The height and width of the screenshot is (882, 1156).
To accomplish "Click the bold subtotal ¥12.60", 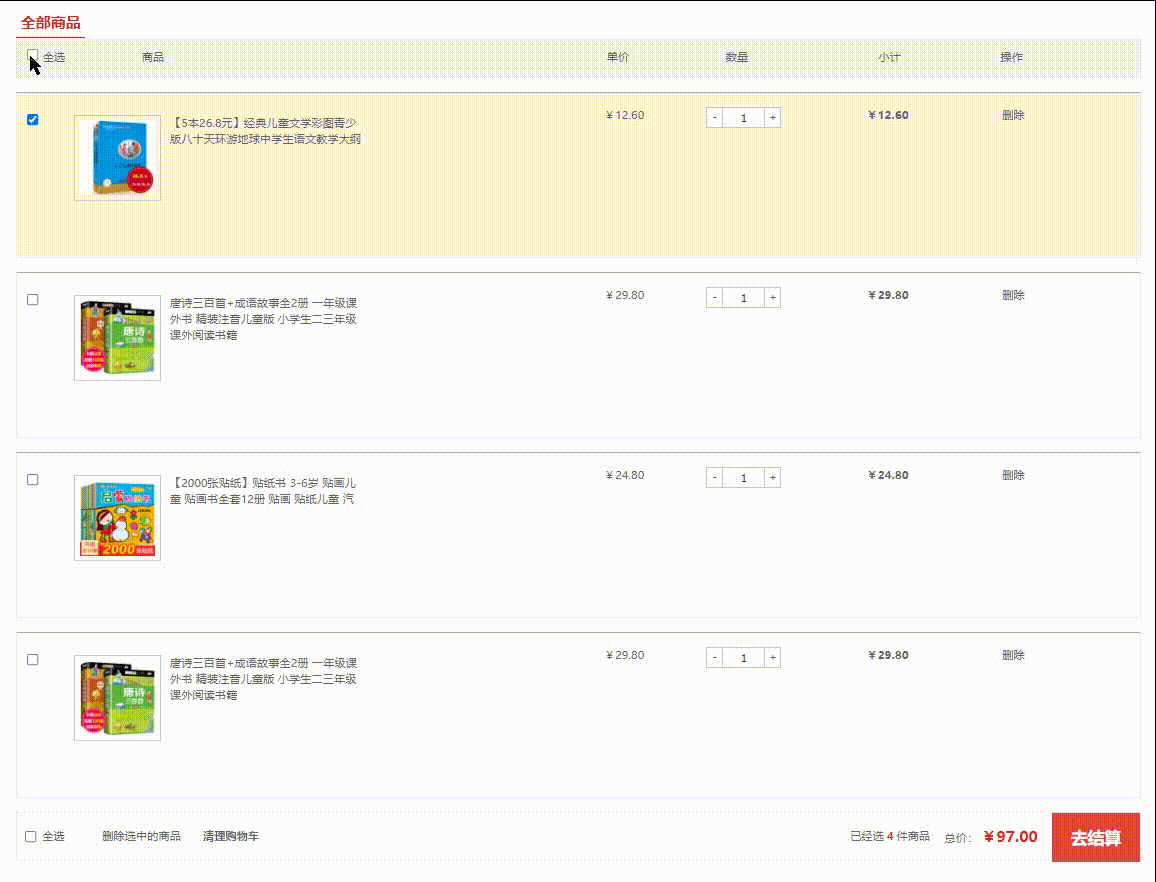I will pos(888,115).
